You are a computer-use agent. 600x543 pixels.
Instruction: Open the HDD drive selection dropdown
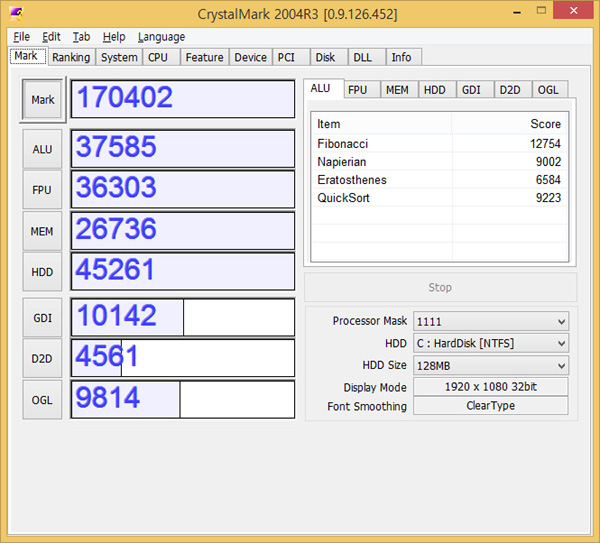click(490, 343)
